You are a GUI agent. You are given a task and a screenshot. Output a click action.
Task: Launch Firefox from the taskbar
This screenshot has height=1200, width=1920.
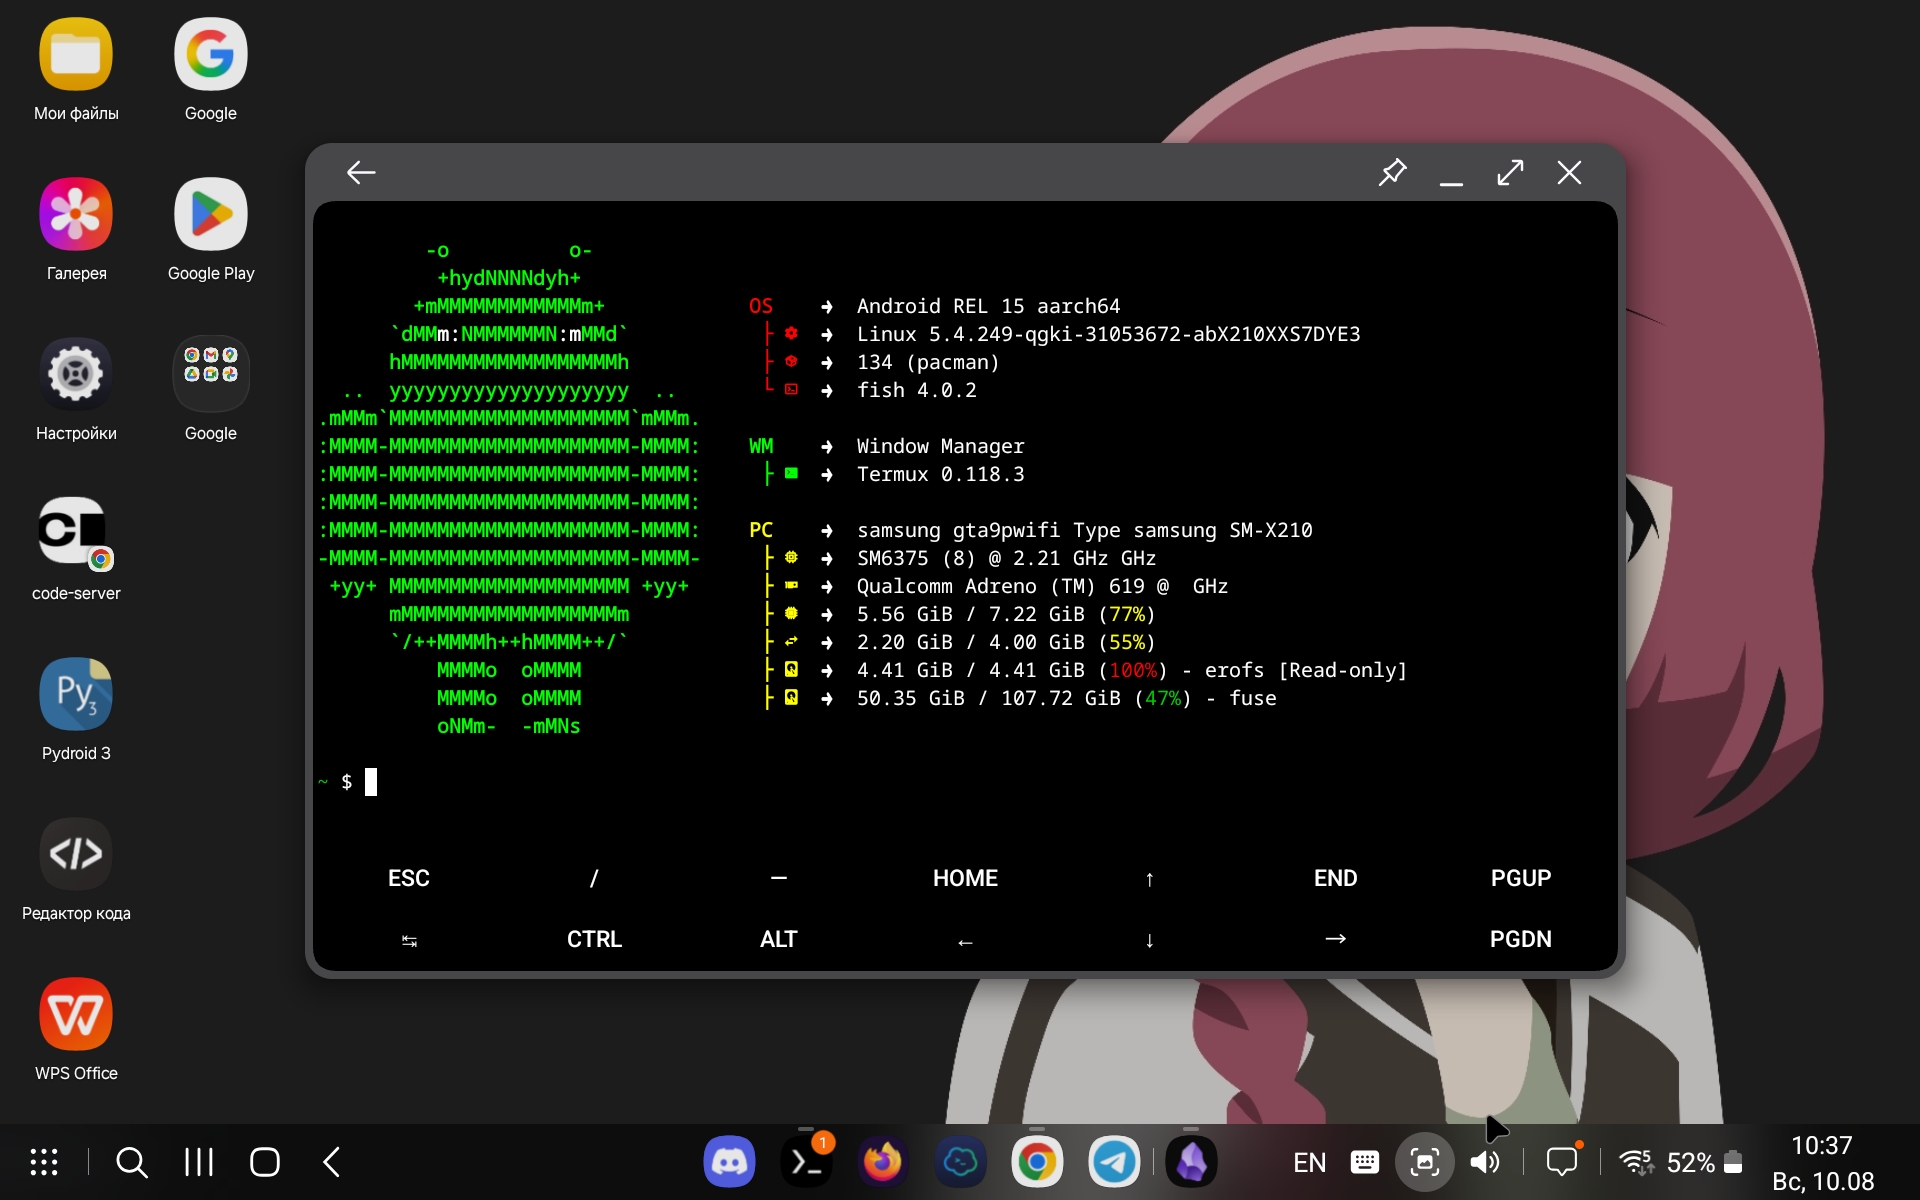[x=883, y=1161]
